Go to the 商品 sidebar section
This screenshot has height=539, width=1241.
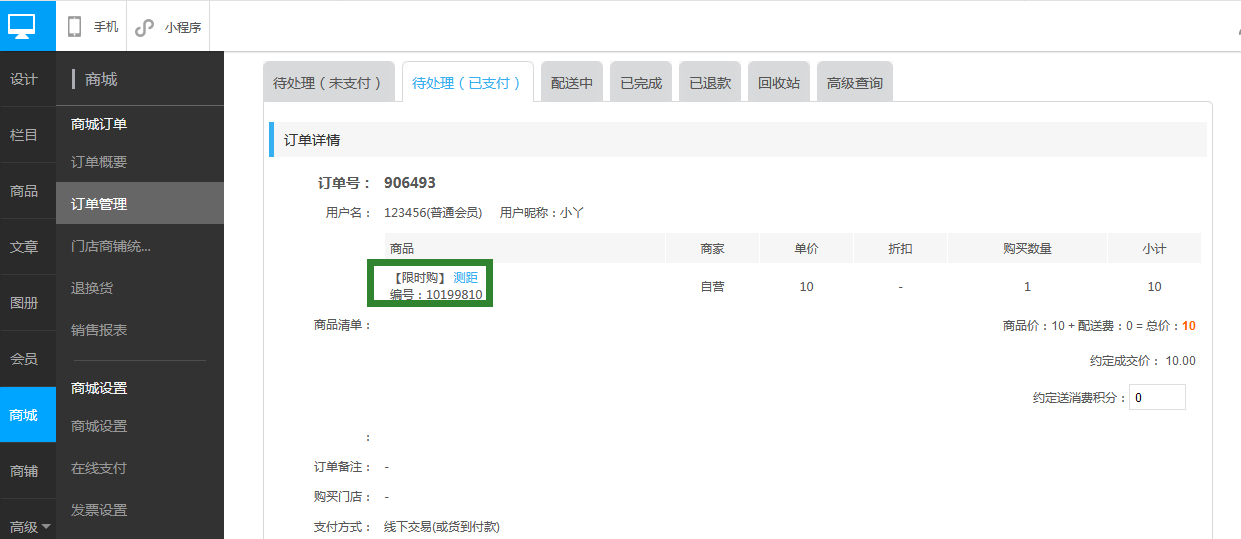click(24, 191)
